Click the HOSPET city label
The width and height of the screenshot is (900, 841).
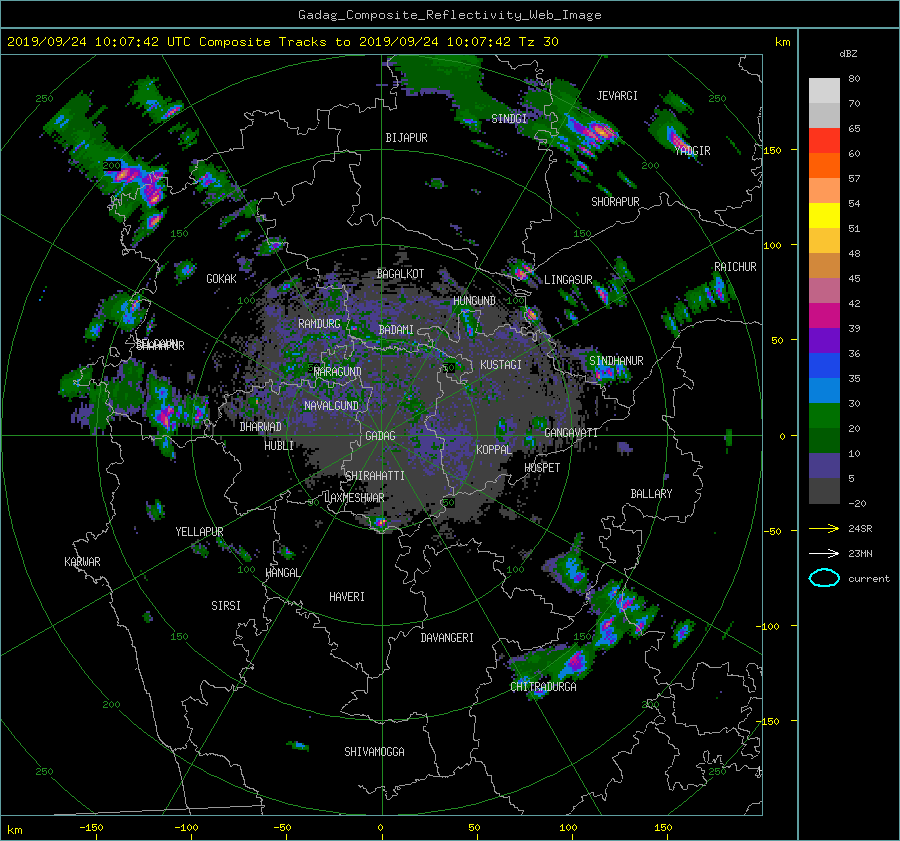[542, 468]
